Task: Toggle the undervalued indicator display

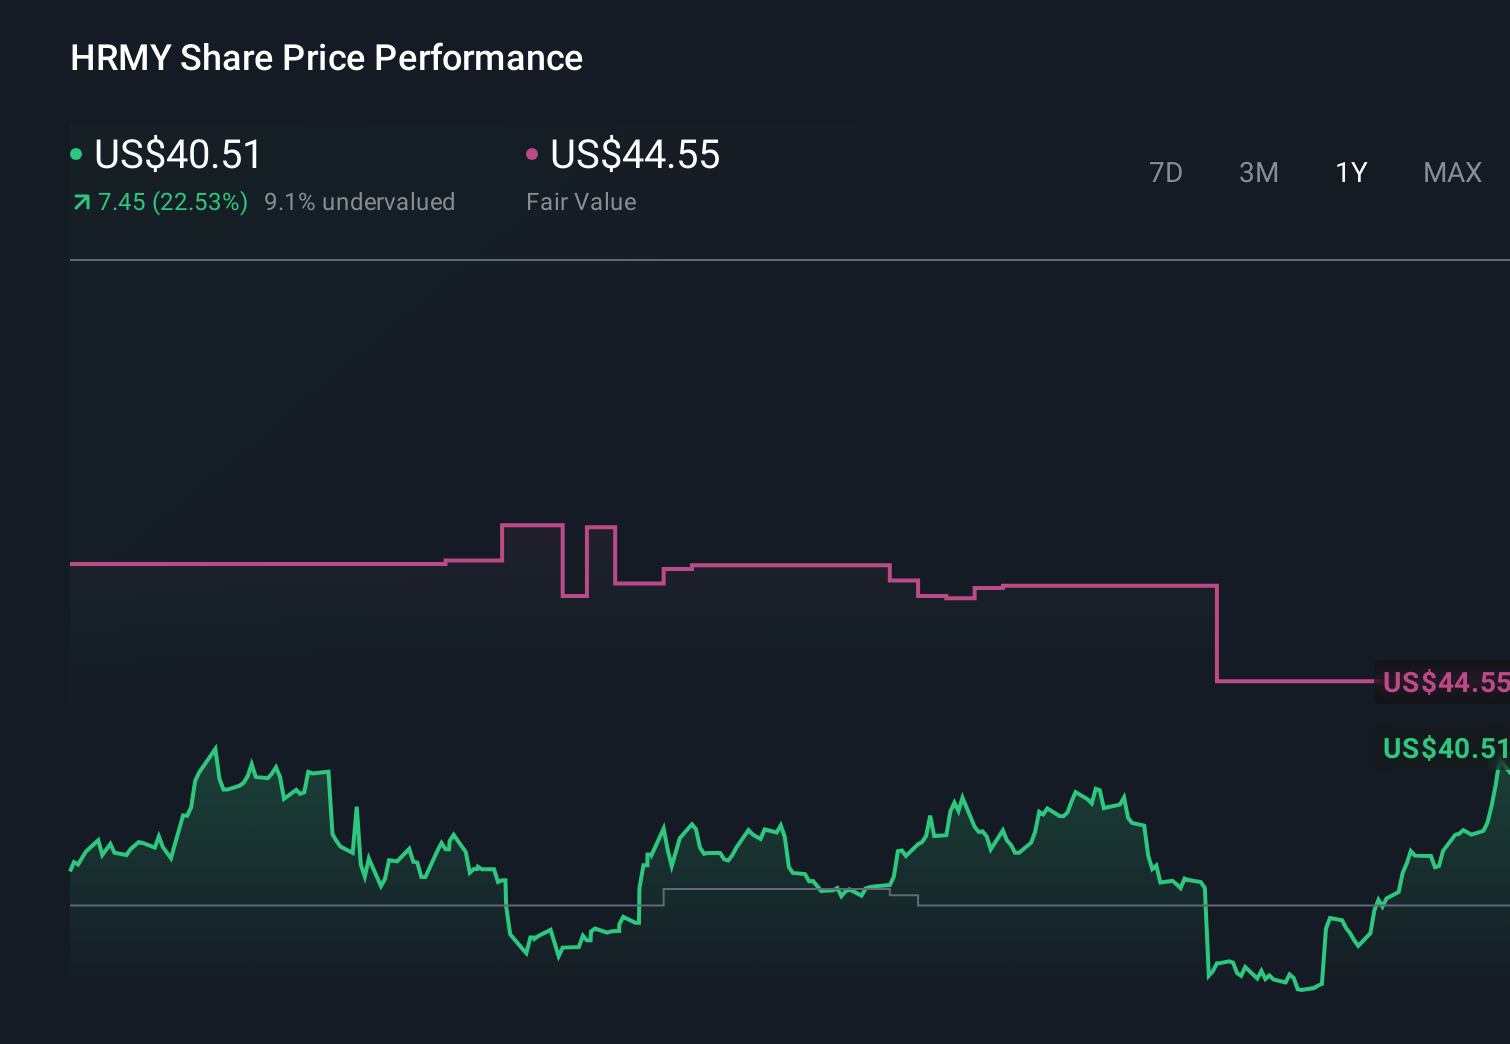Action: [360, 202]
